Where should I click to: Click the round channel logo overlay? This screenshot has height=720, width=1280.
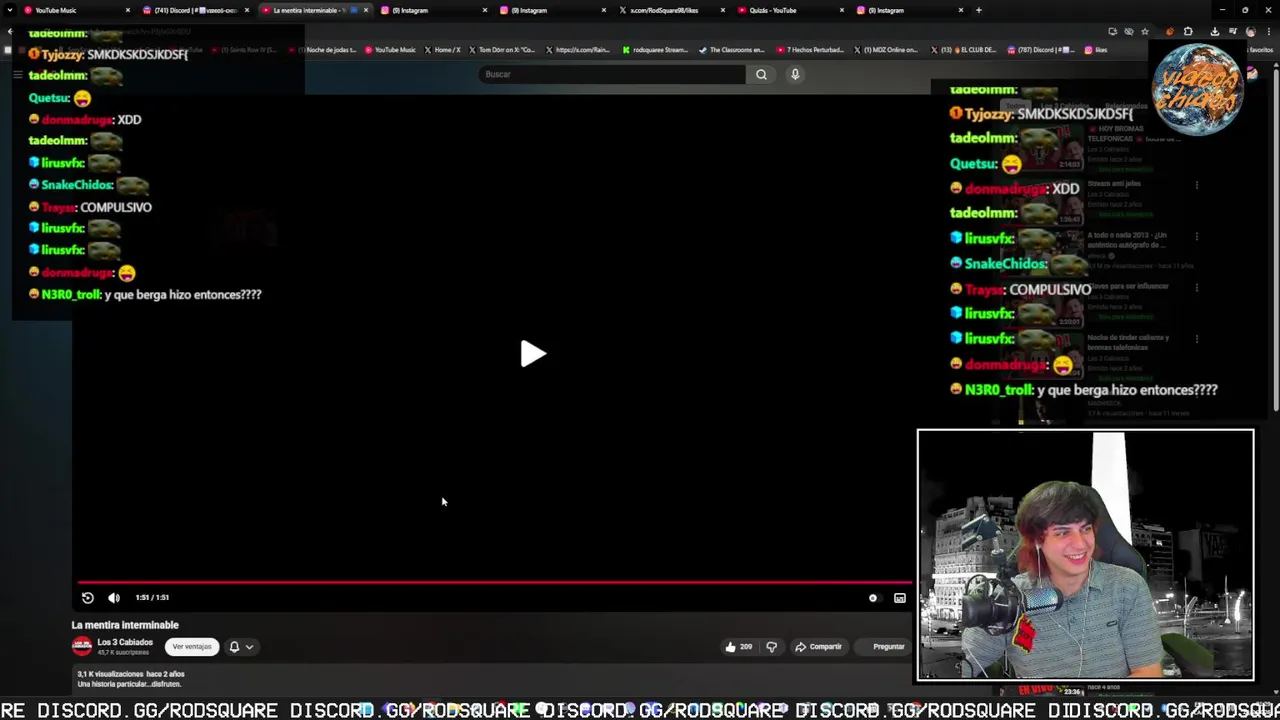point(1197,88)
